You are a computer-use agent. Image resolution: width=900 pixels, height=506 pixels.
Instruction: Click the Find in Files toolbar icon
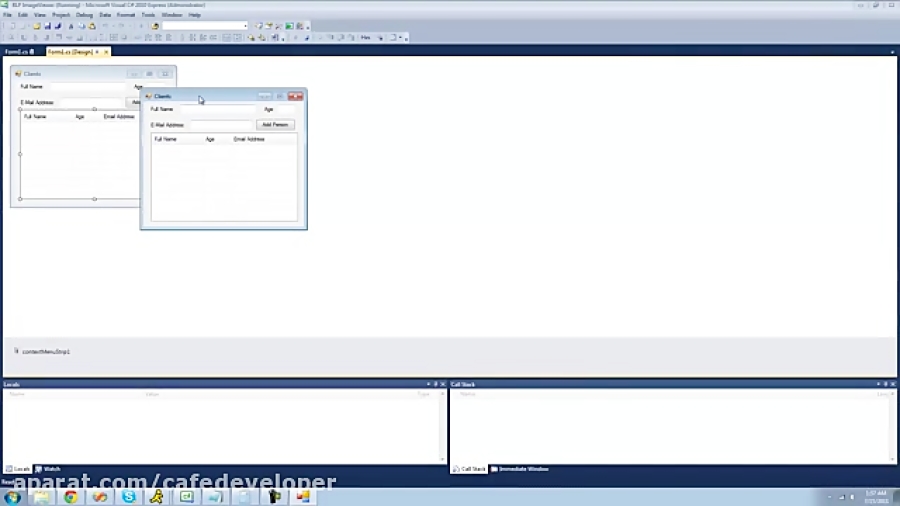click(155, 26)
